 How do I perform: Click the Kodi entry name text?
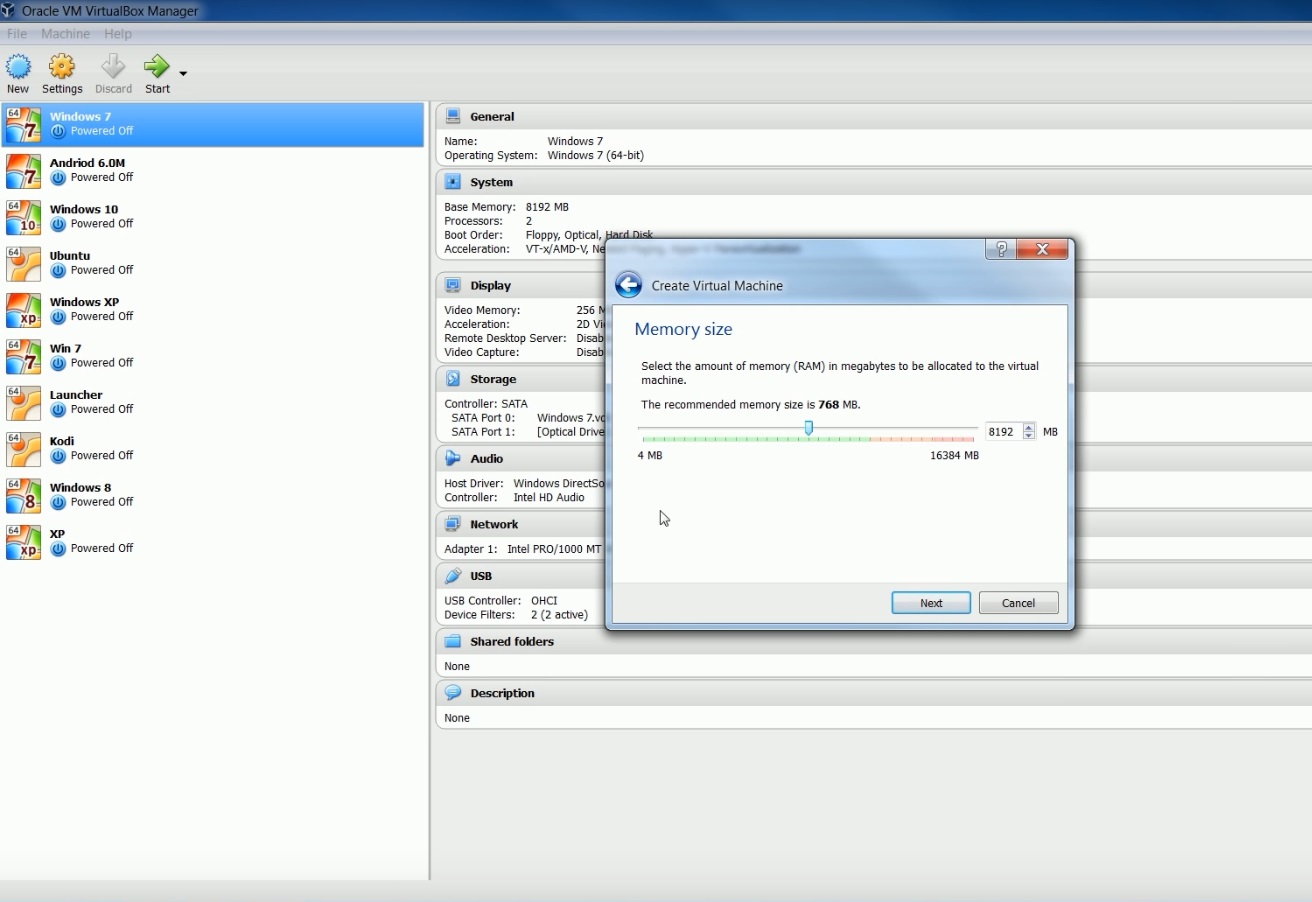click(x=62, y=441)
